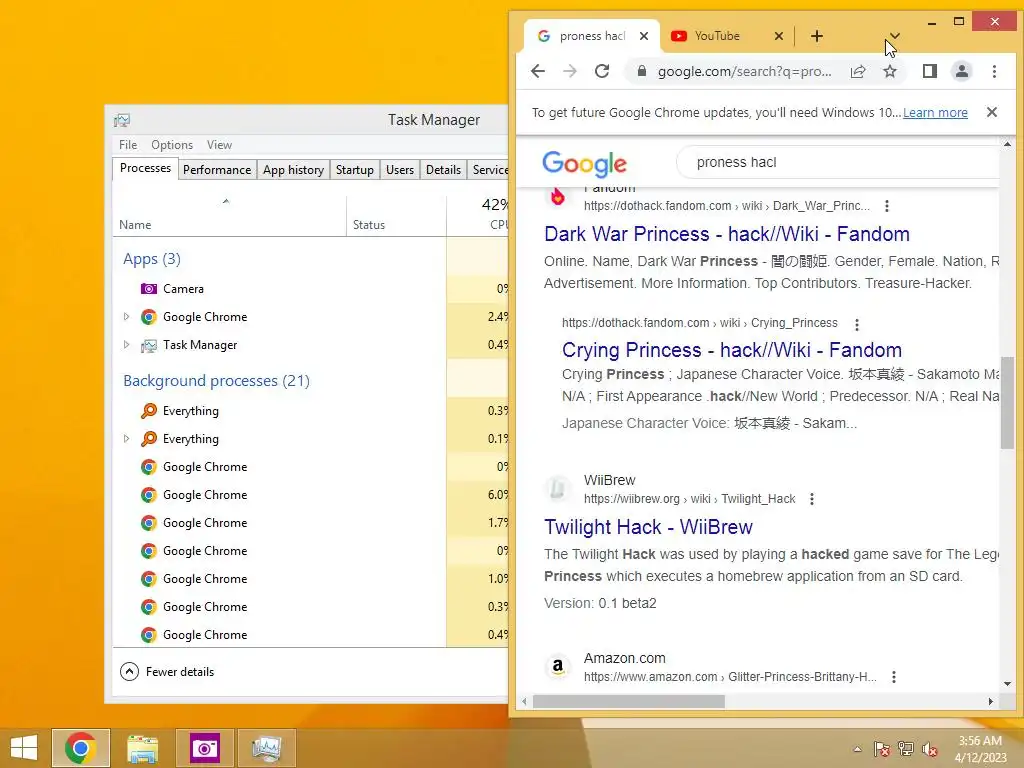
Task: Sort processes by Status column
Action: (x=396, y=216)
